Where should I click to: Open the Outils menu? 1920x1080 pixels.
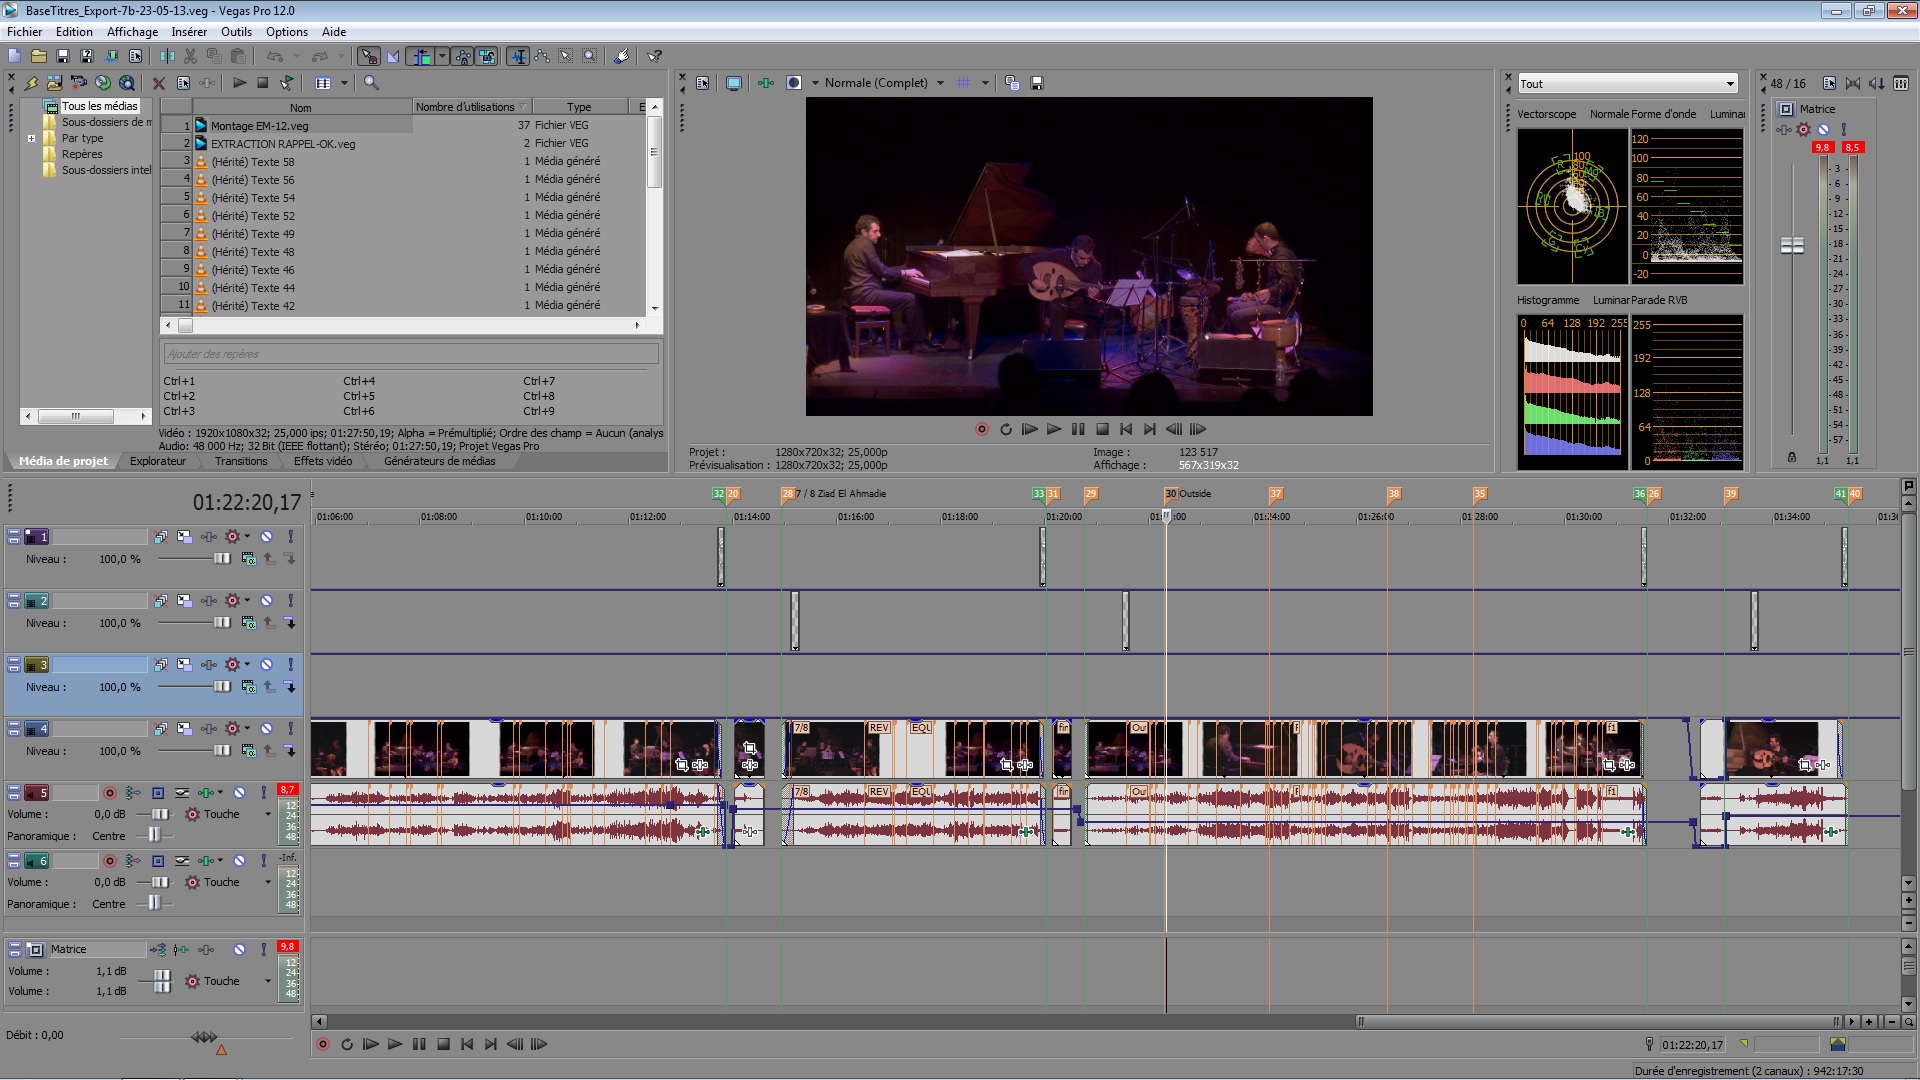point(237,32)
